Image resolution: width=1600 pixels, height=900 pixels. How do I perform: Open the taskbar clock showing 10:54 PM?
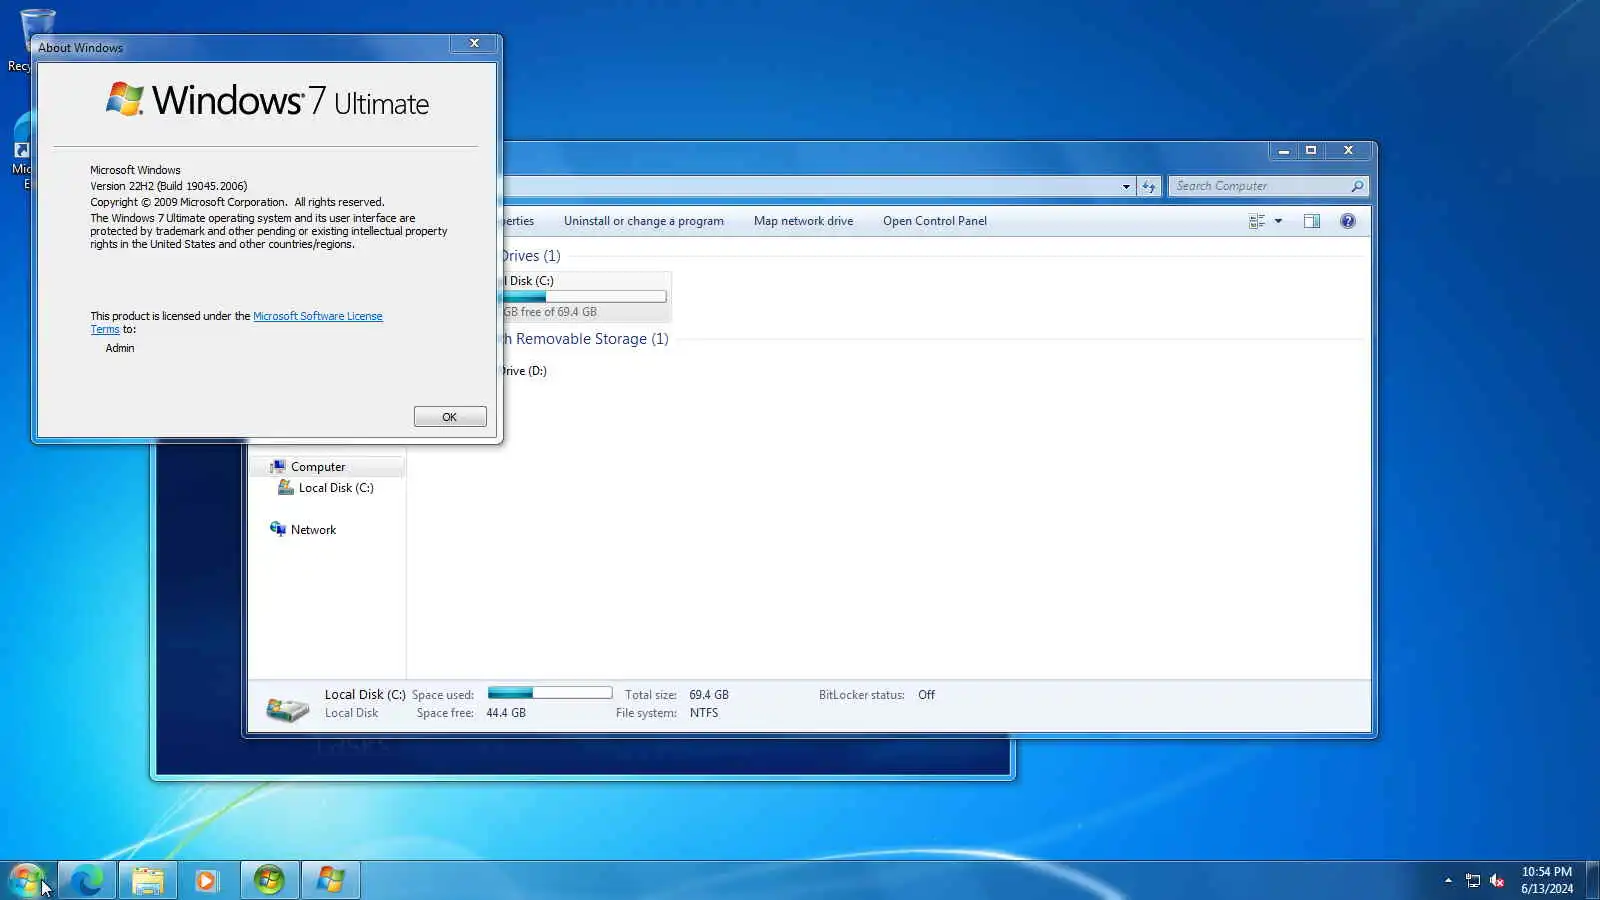tap(1547, 880)
